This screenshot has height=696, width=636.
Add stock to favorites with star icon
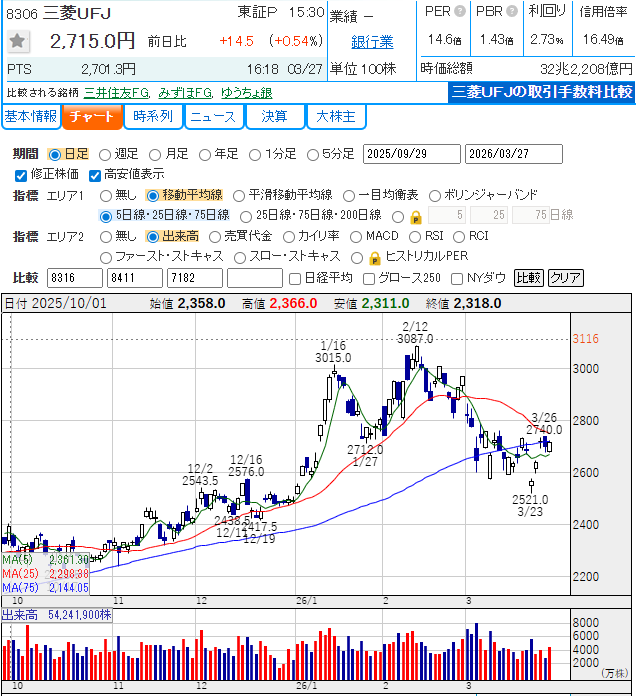click(x=18, y=41)
